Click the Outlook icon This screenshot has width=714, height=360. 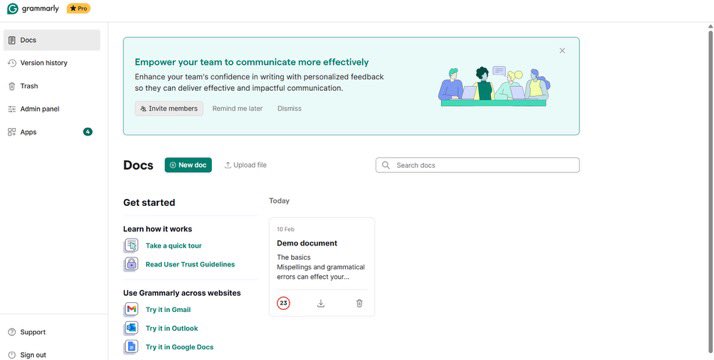point(131,328)
